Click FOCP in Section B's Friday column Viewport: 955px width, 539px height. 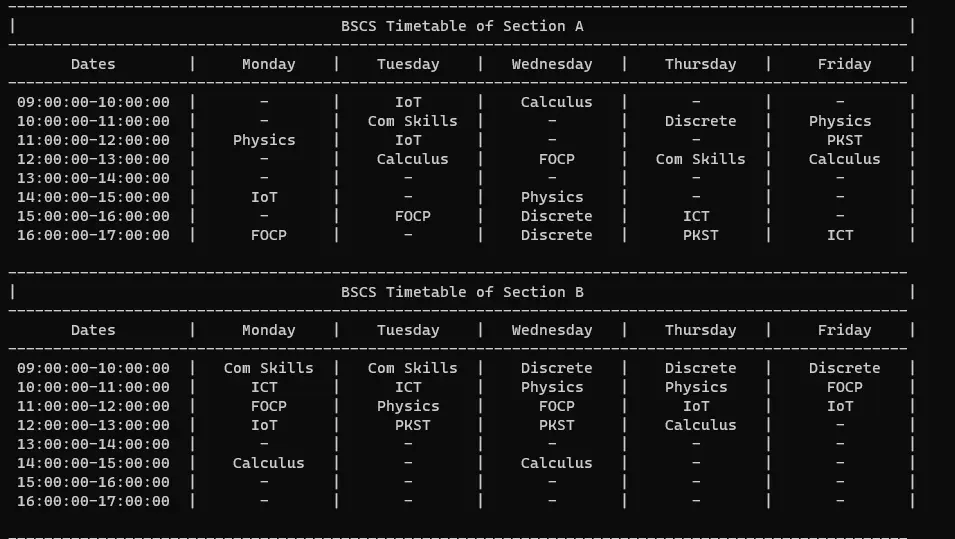click(844, 387)
